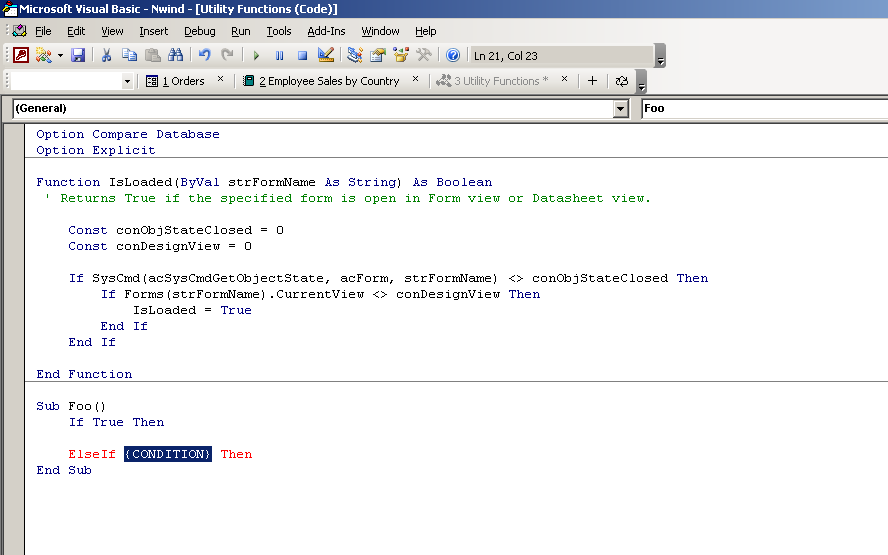Open the Tools menu
Screen dimensions: 888x555
pyautogui.click(x=279, y=31)
